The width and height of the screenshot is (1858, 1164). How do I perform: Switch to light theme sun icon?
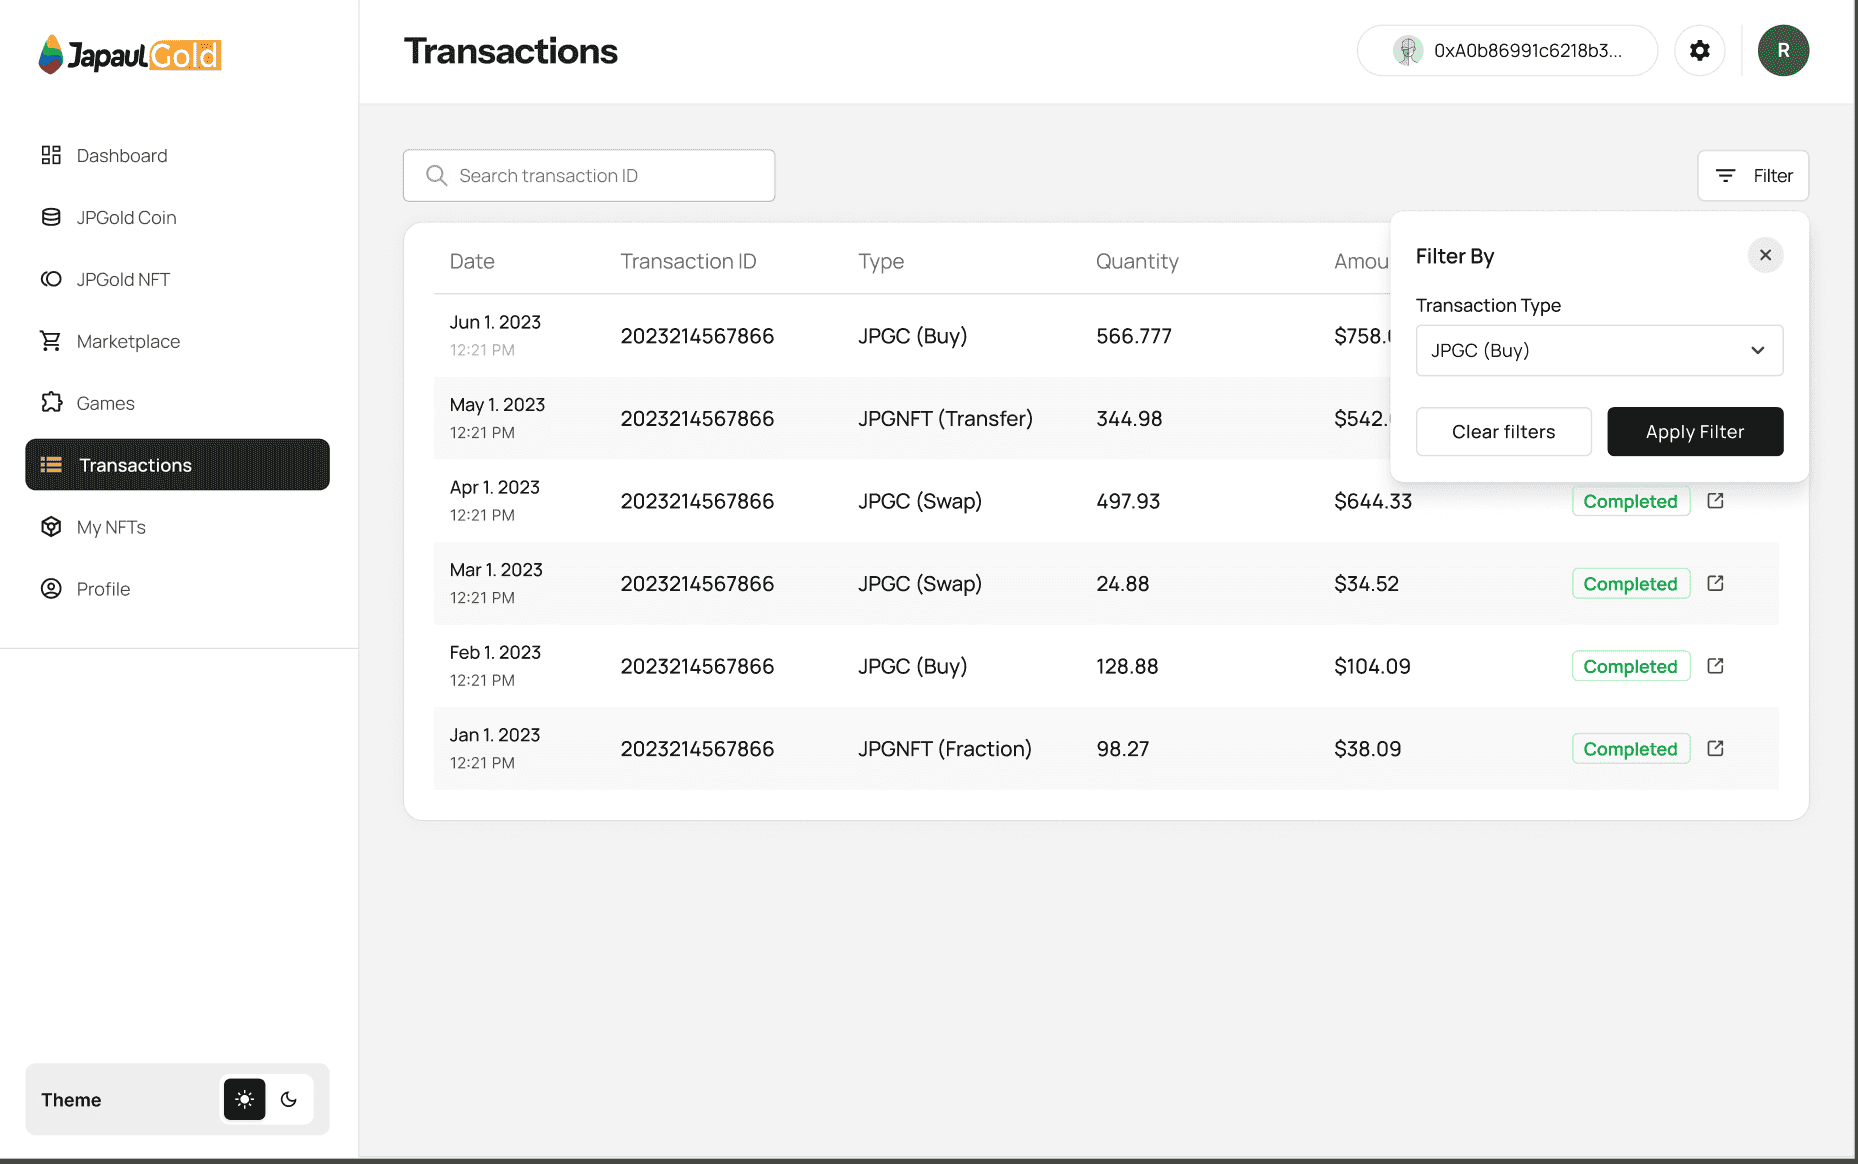pyautogui.click(x=245, y=1100)
